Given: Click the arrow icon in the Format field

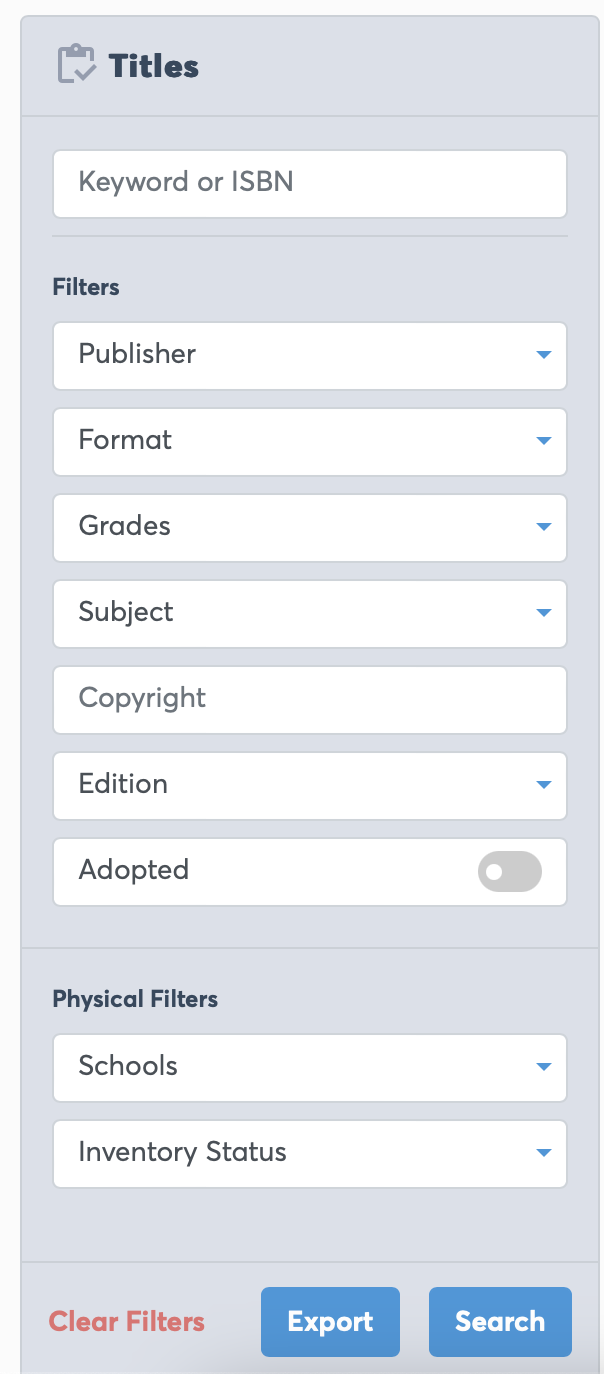Looking at the screenshot, I should coord(544,441).
